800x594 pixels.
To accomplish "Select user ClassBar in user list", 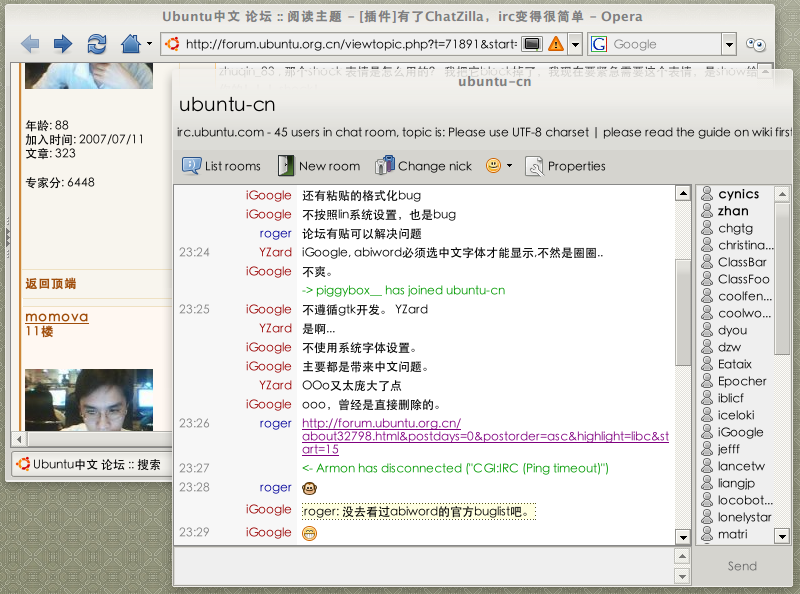I will pyautogui.click(x=737, y=262).
